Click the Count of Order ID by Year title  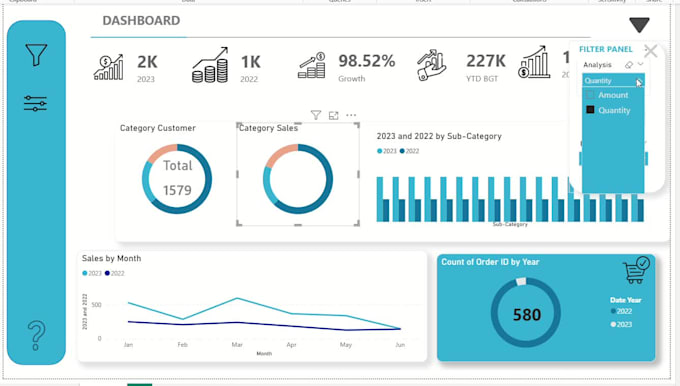(x=490, y=262)
